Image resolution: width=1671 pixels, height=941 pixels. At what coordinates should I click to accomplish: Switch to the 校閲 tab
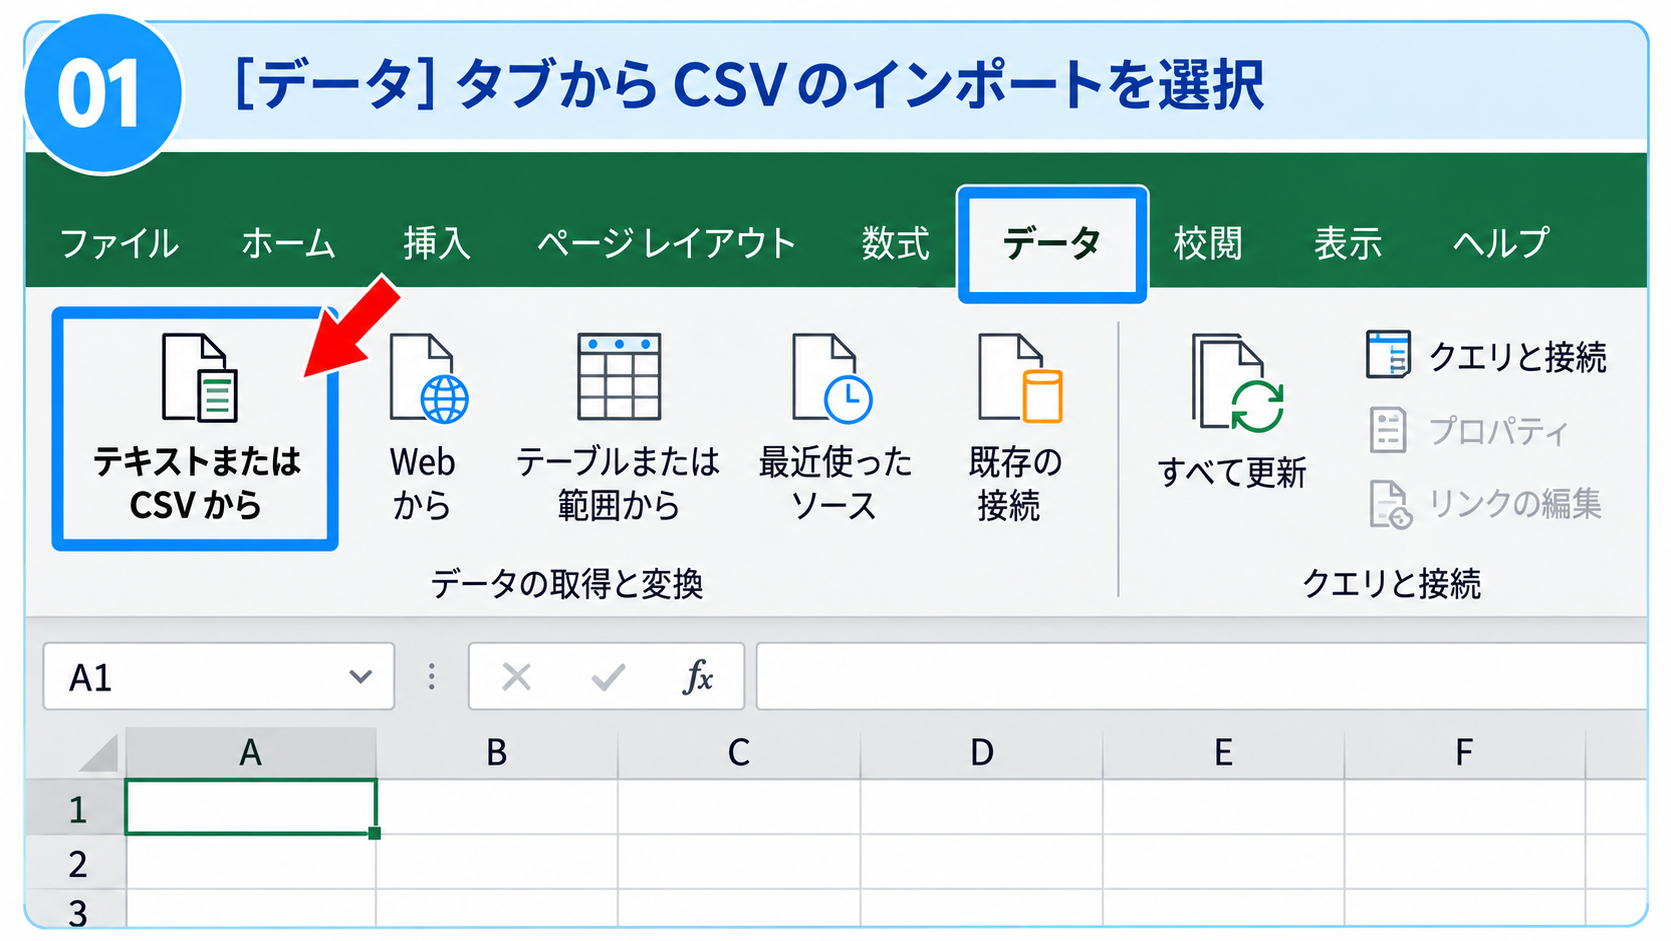(1208, 243)
